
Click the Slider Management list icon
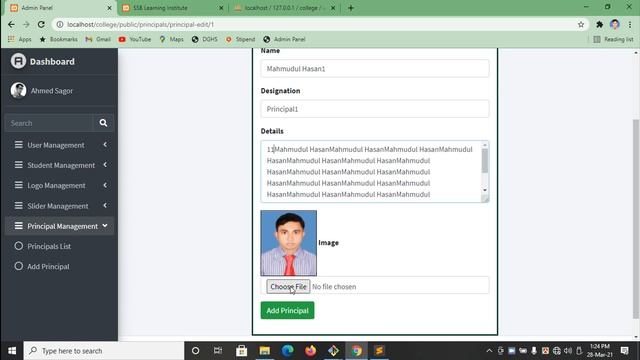point(18,205)
